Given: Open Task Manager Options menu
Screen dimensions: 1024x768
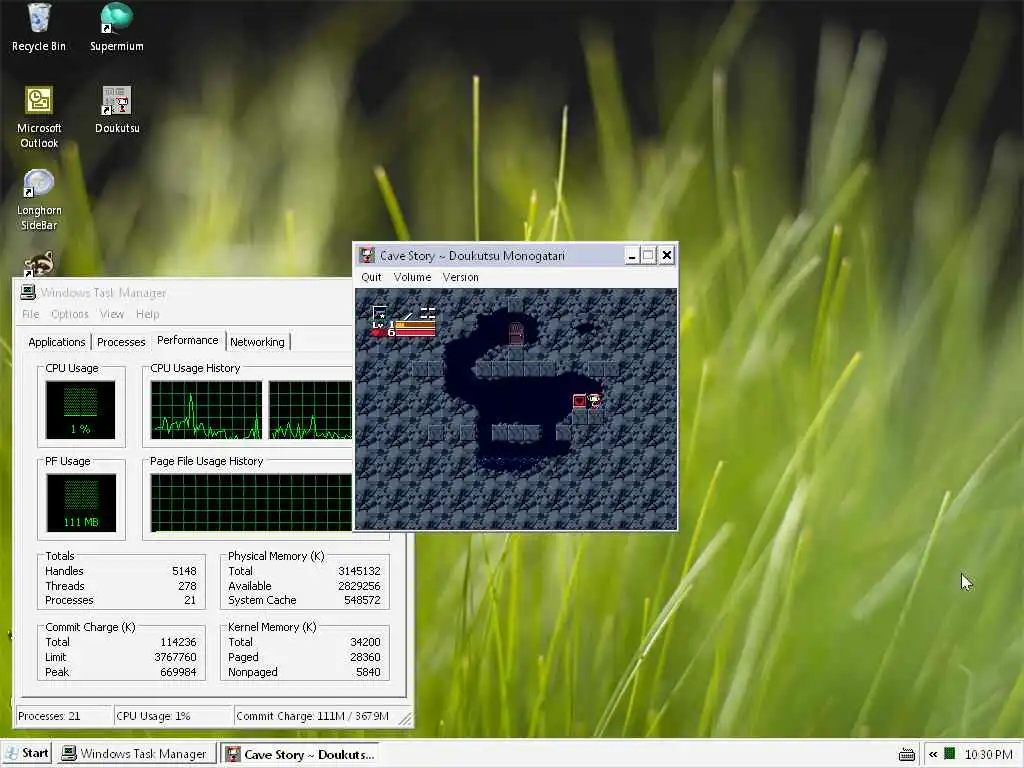Looking at the screenshot, I should pos(69,314).
